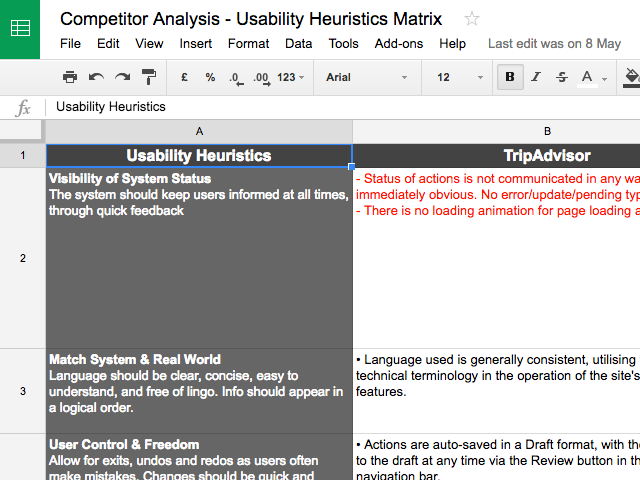Decrease decimal places
This screenshot has width=640, height=480.
point(236,78)
